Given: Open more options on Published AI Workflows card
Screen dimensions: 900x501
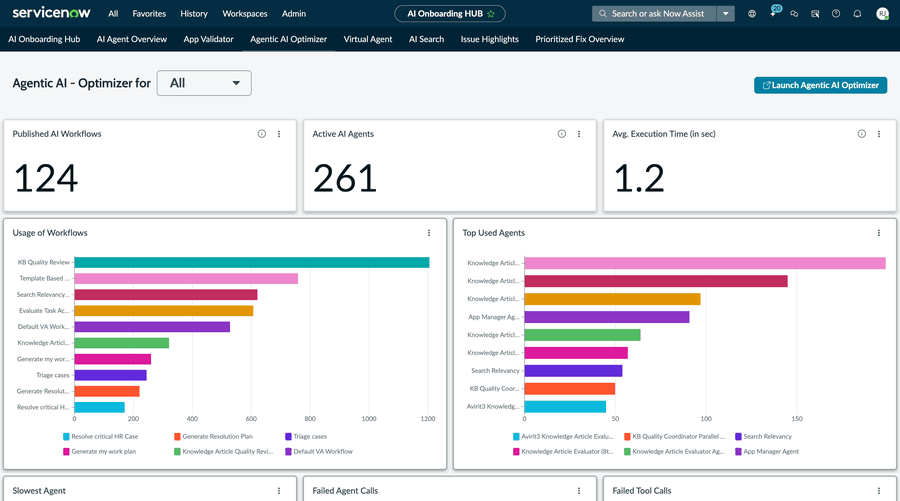Looking at the screenshot, I should tap(279, 134).
